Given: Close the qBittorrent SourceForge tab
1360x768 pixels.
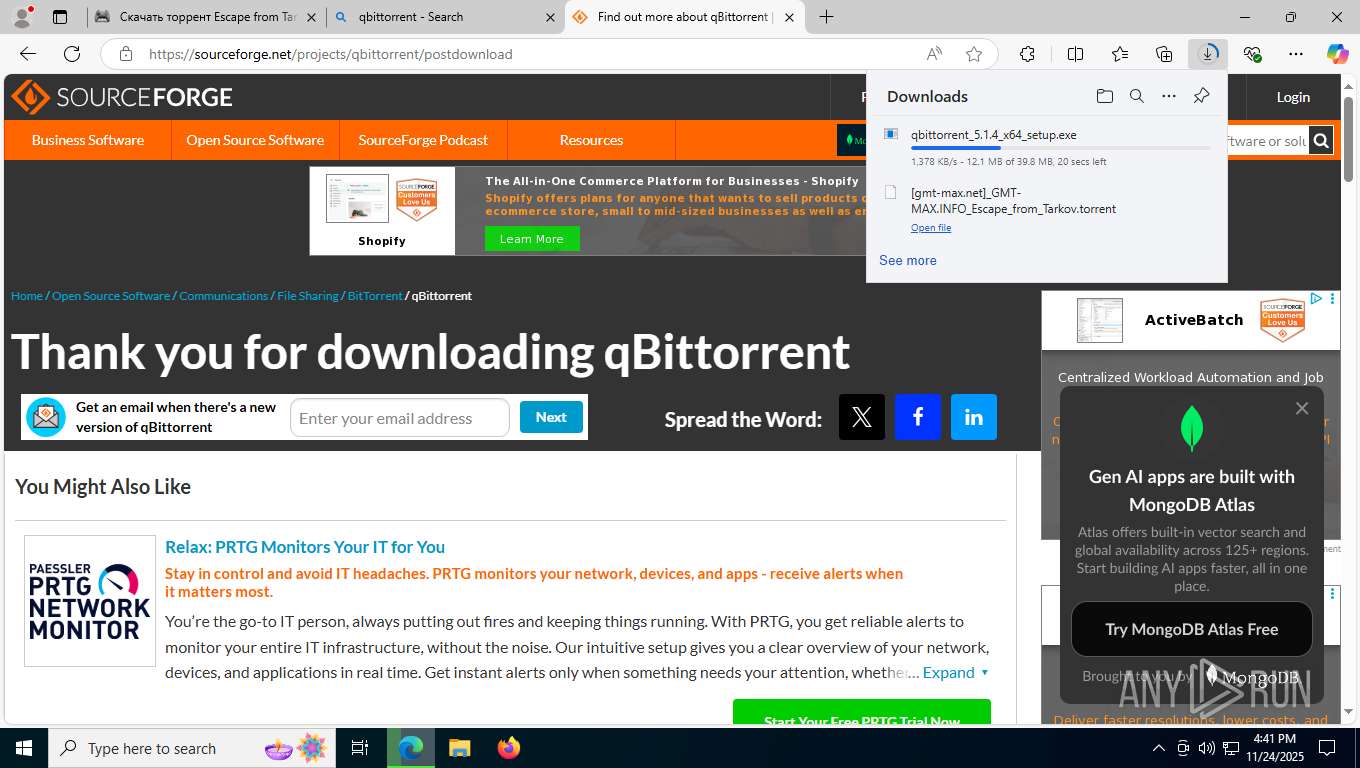Looking at the screenshot, I should tap(790, 17).
